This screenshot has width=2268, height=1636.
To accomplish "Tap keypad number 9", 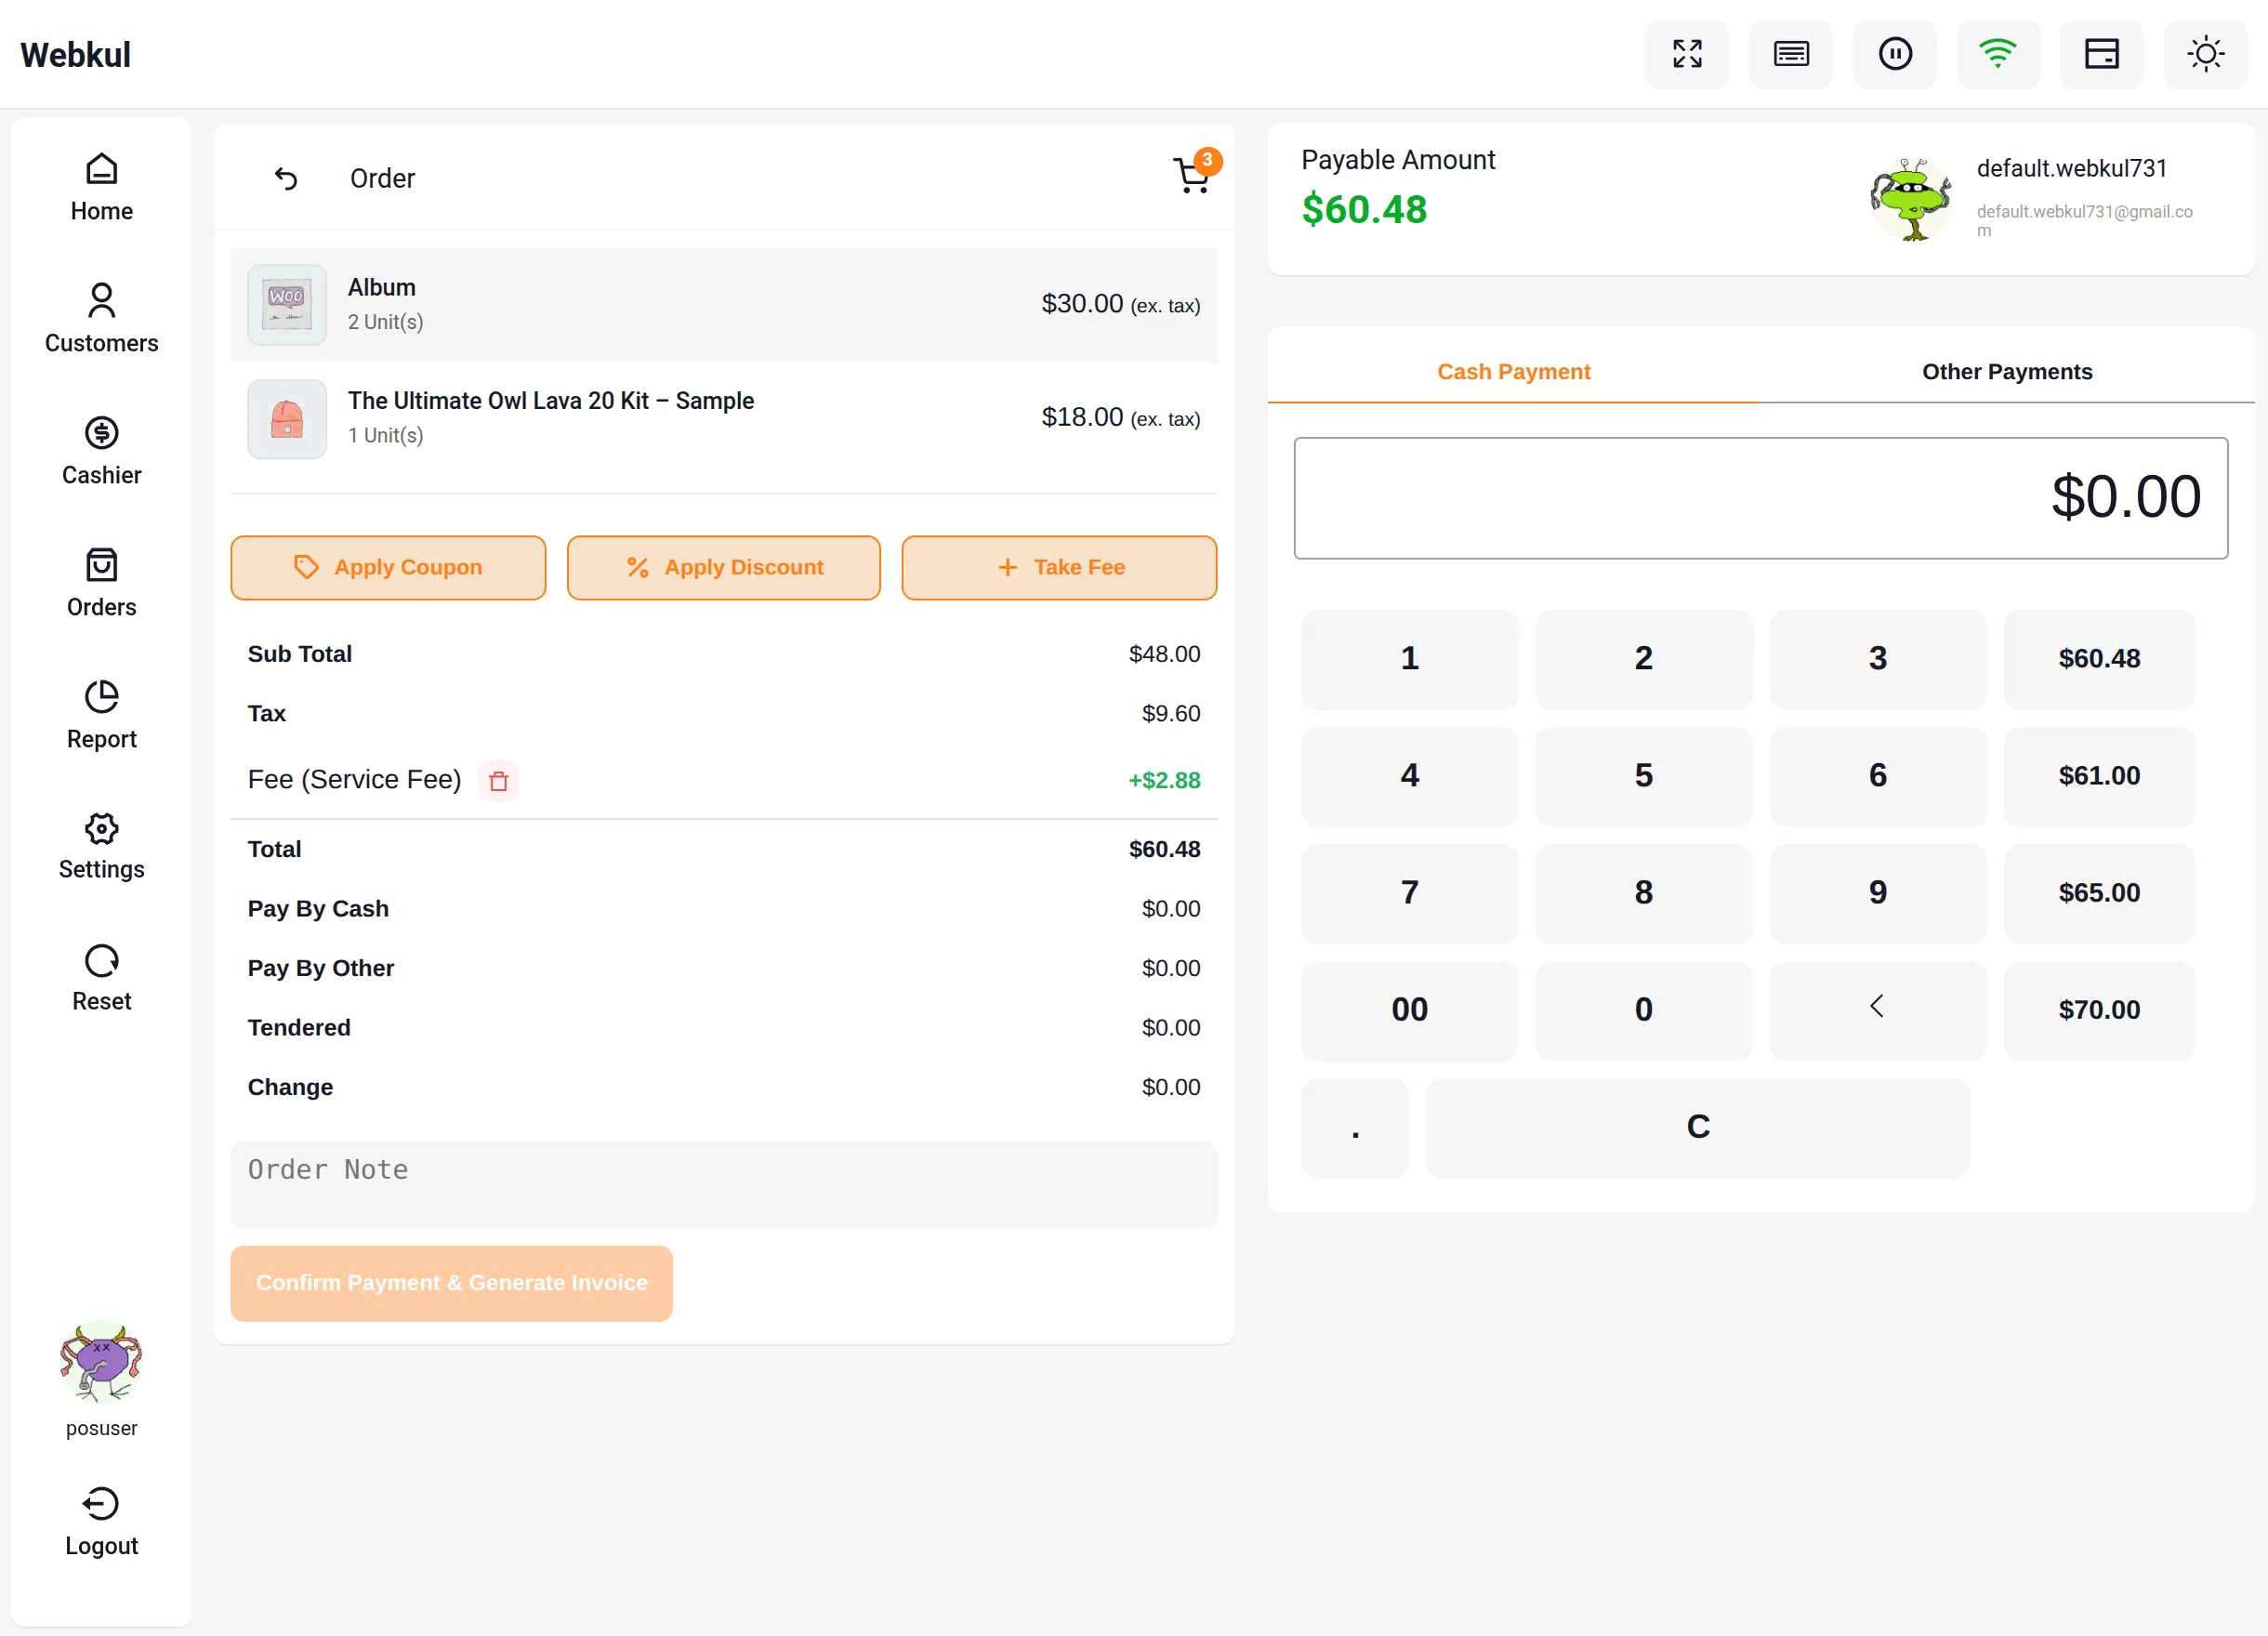I will pos(1877,893).
